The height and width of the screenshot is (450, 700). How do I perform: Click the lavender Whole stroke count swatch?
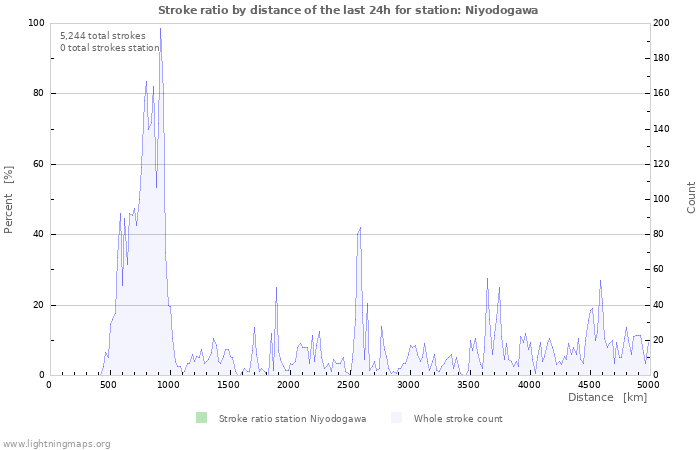[x=397, y=418]
